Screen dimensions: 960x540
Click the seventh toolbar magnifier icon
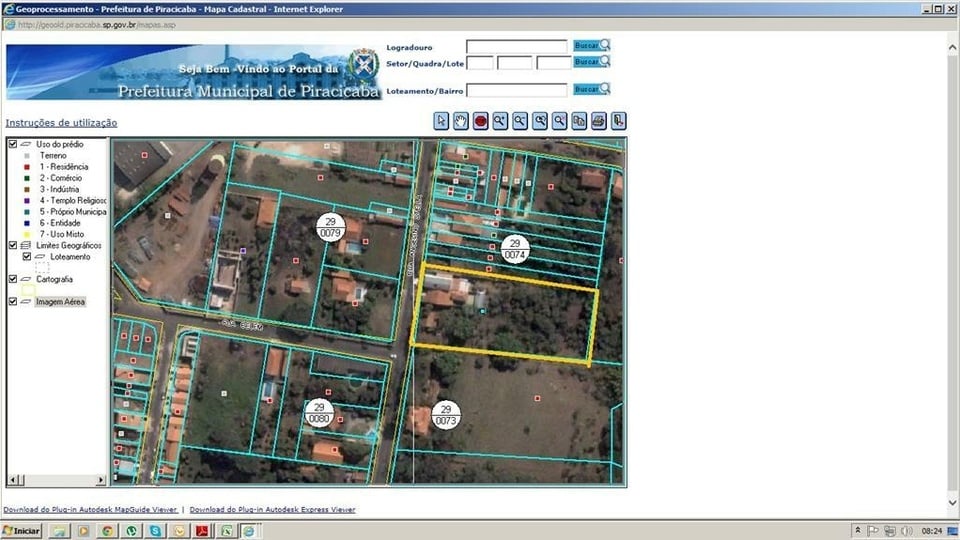click(x=559, y=121)
